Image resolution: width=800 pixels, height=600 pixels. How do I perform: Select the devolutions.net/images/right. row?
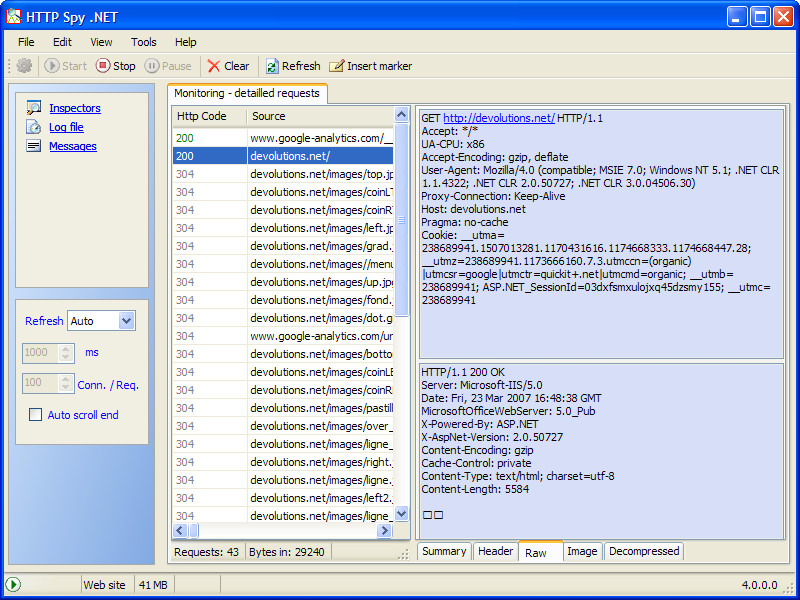pos(283,462)
